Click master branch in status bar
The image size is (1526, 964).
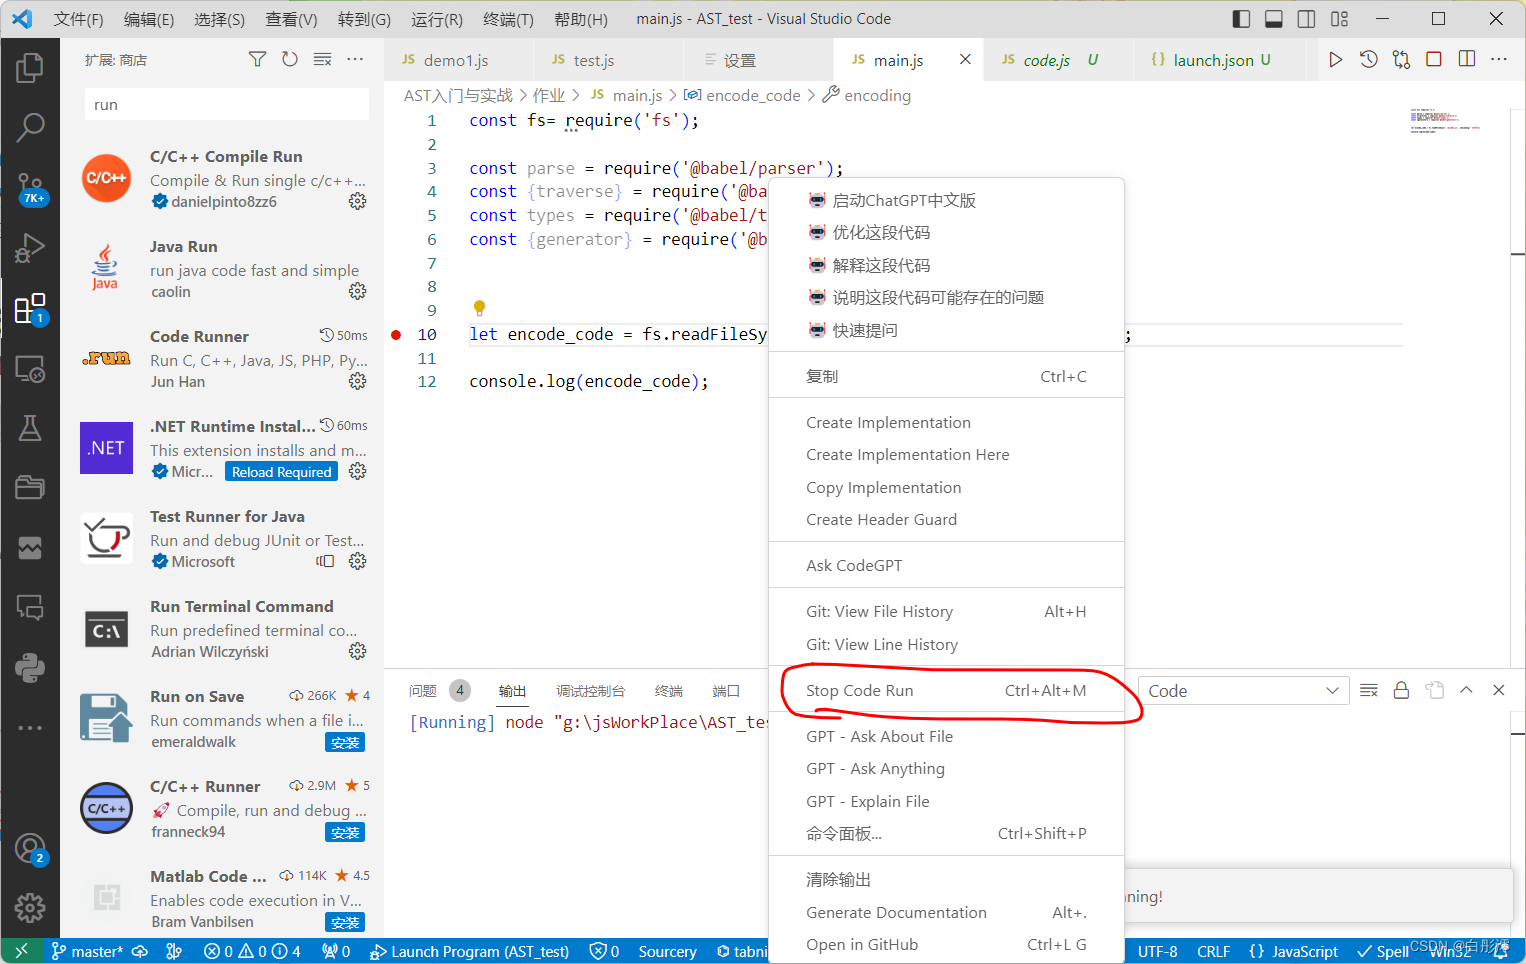tap(87, 951)
